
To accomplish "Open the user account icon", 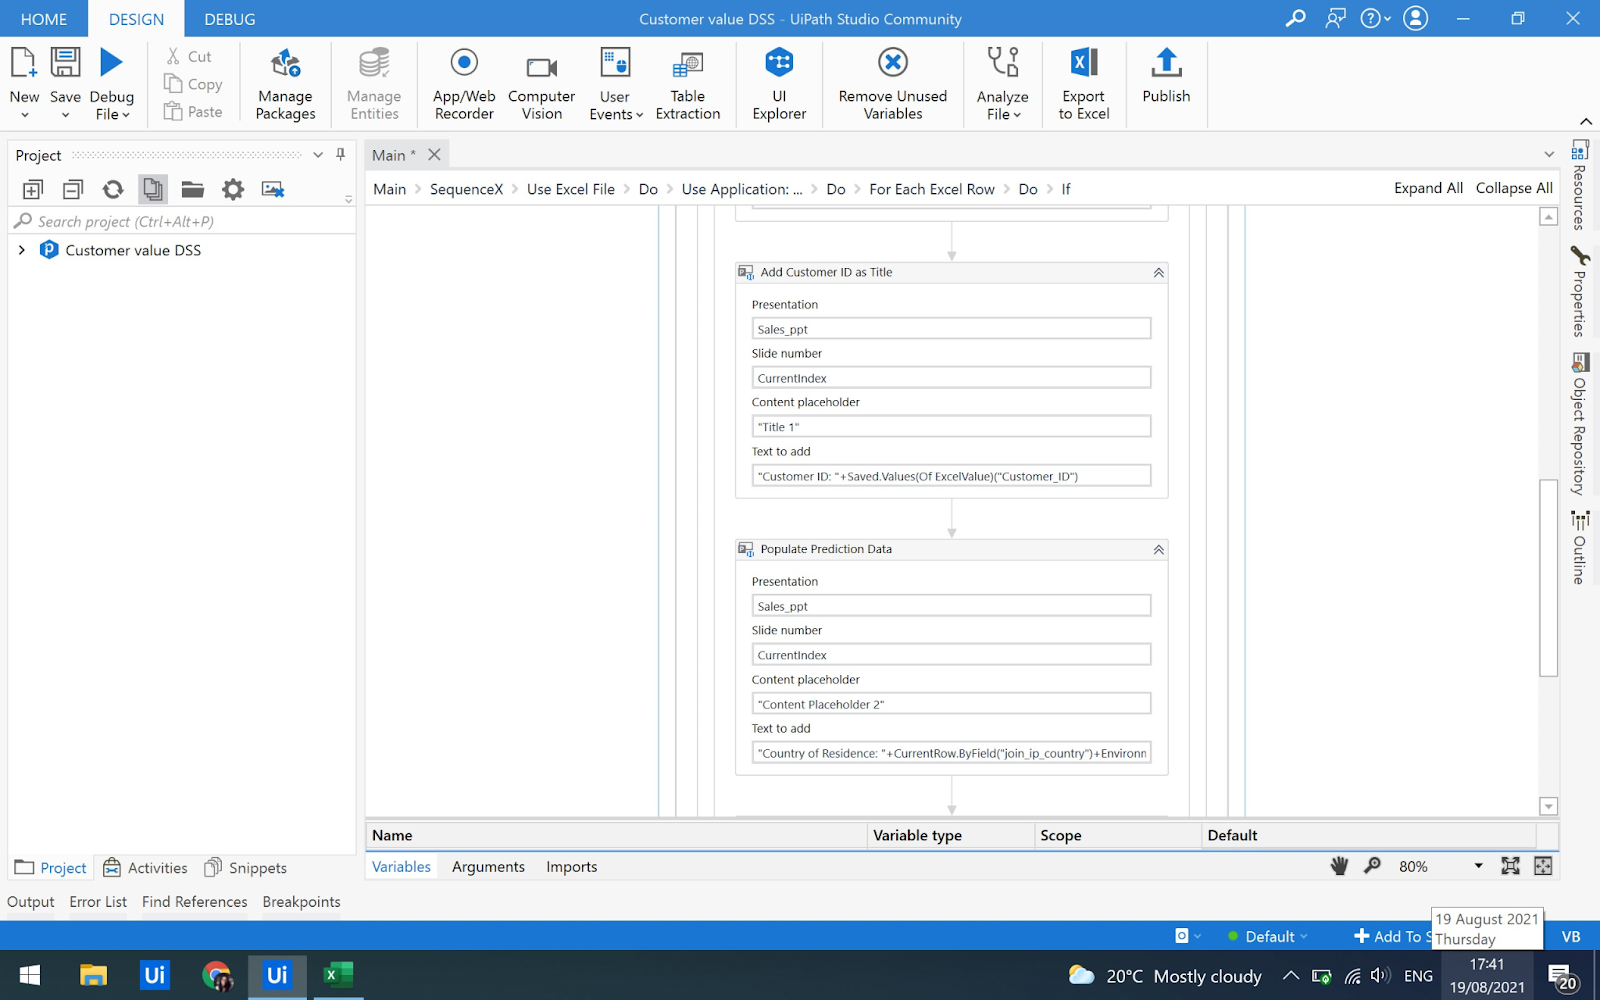I will click(1416, 18).
